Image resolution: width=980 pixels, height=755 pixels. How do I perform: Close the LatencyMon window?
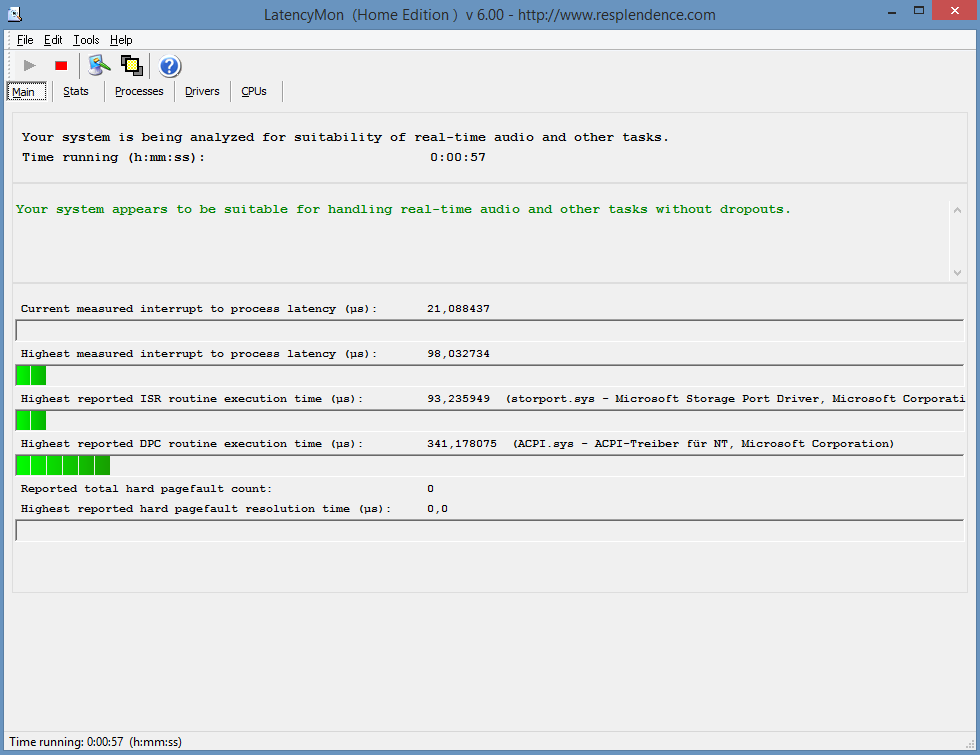954,11
